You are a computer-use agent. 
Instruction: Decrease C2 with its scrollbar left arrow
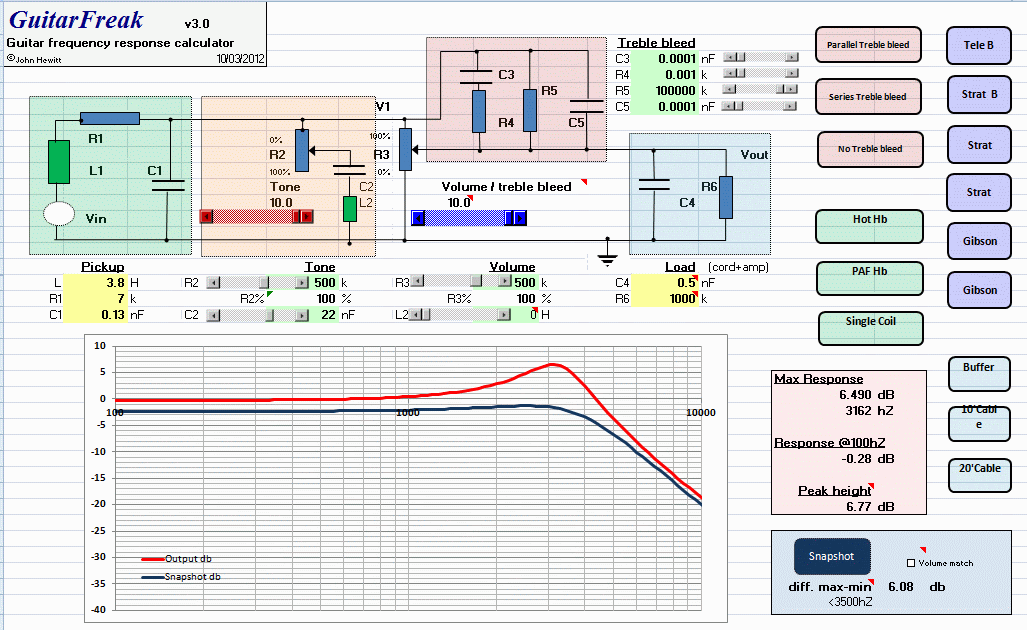coord(213,315)
